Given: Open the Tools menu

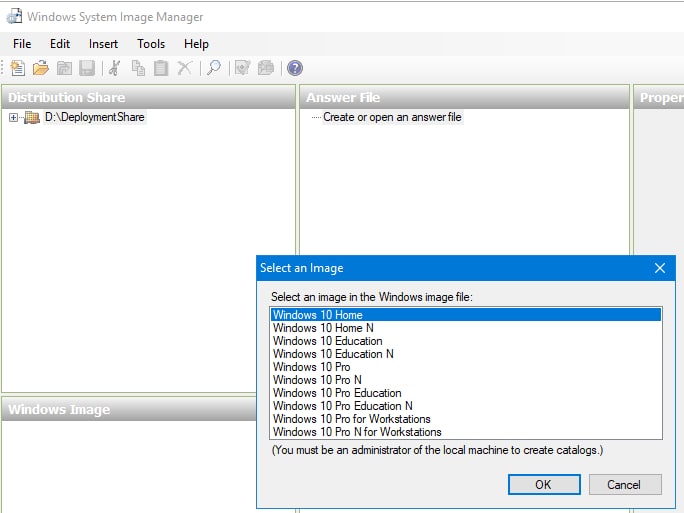Looking at the screenshot, I should pos(151,44).
